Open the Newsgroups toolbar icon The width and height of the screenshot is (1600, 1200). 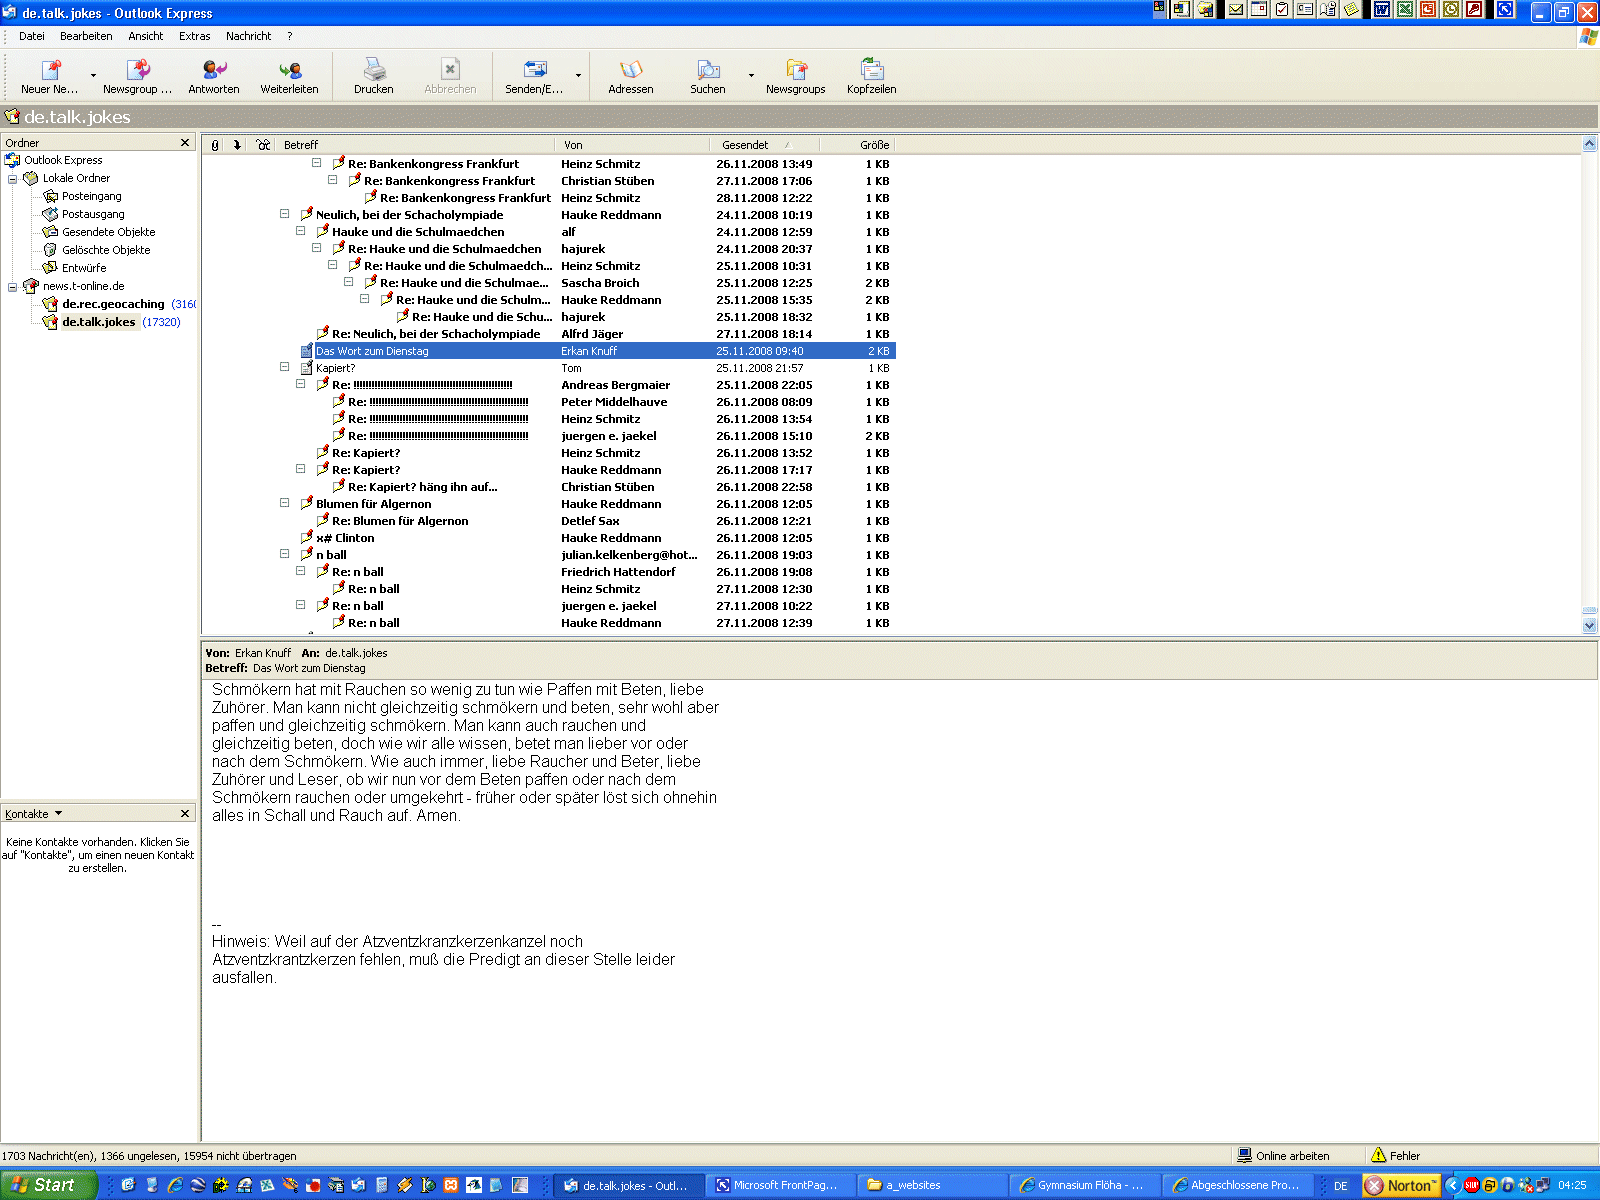[795, 70]
